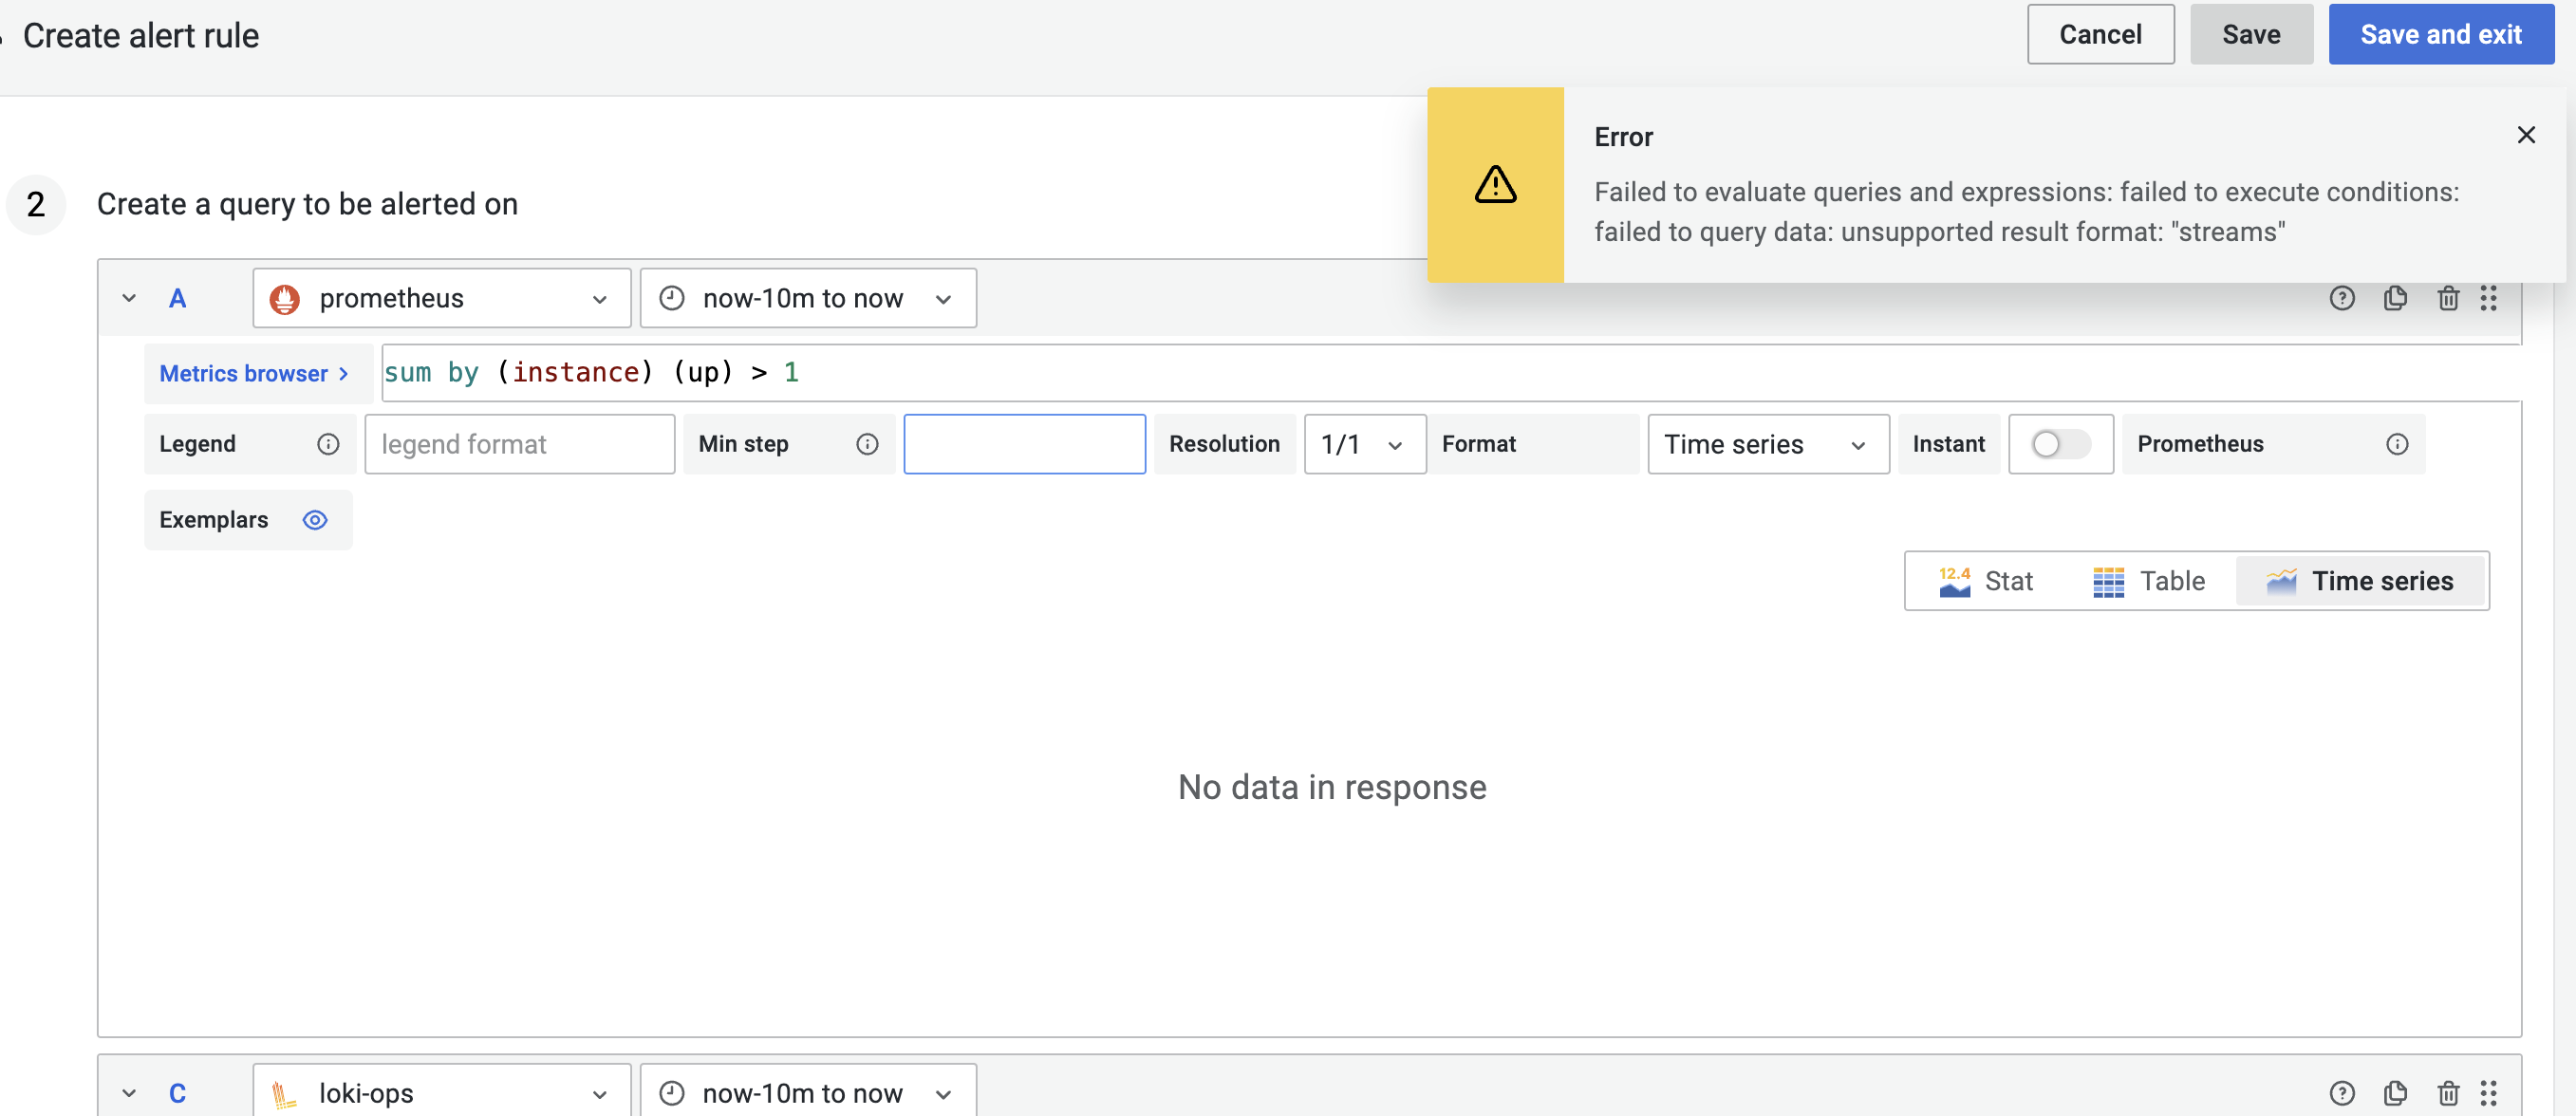The image size is (2576, 1116).
Task: Click the clock icon in query A time picker
Action: [x=670, y=297]
